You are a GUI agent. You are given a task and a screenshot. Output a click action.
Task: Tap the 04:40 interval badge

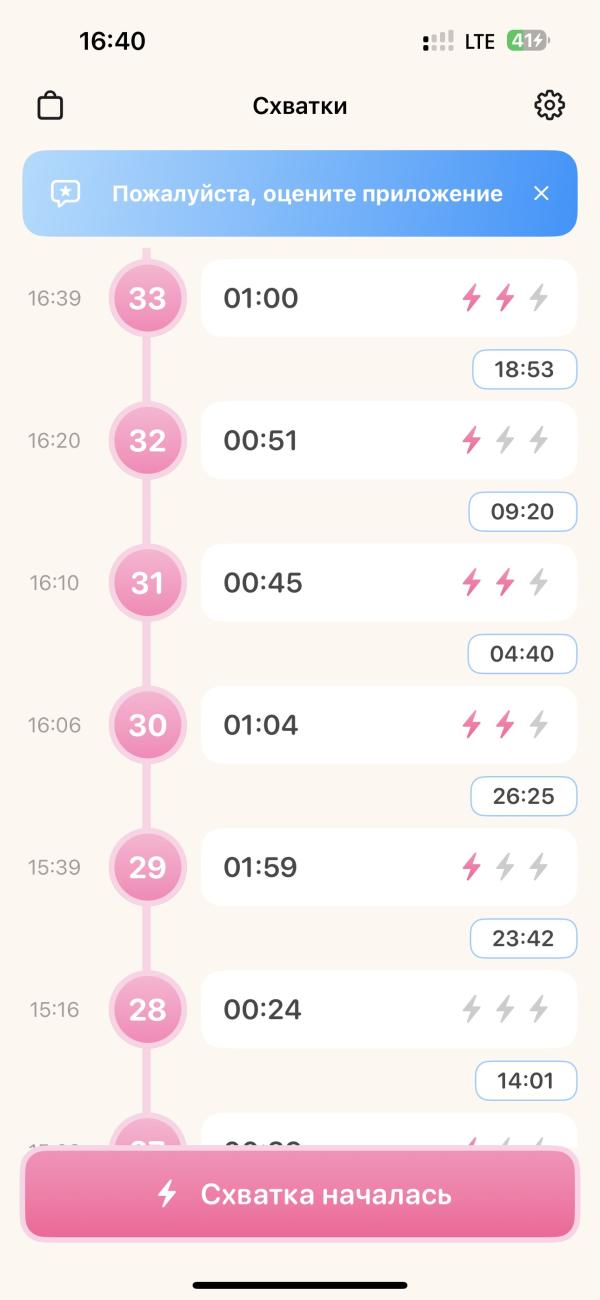tap(522, 654)
